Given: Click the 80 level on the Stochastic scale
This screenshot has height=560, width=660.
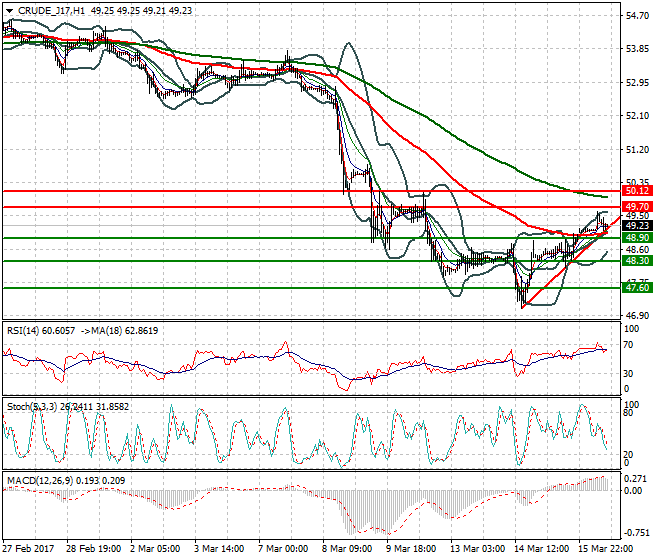Looking at the screenshot, I should (628, 412).
